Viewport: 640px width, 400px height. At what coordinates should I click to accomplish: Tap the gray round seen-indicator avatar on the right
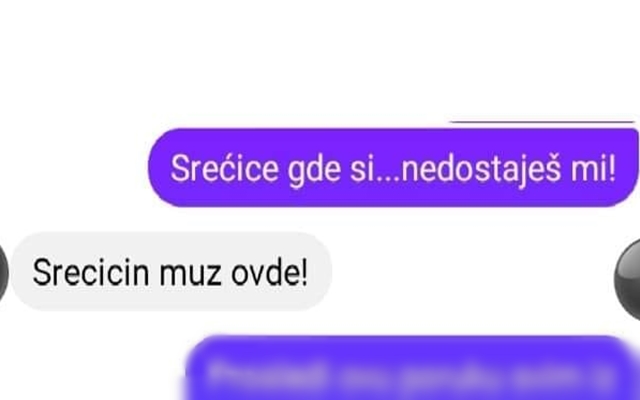[x=628, y=279]
